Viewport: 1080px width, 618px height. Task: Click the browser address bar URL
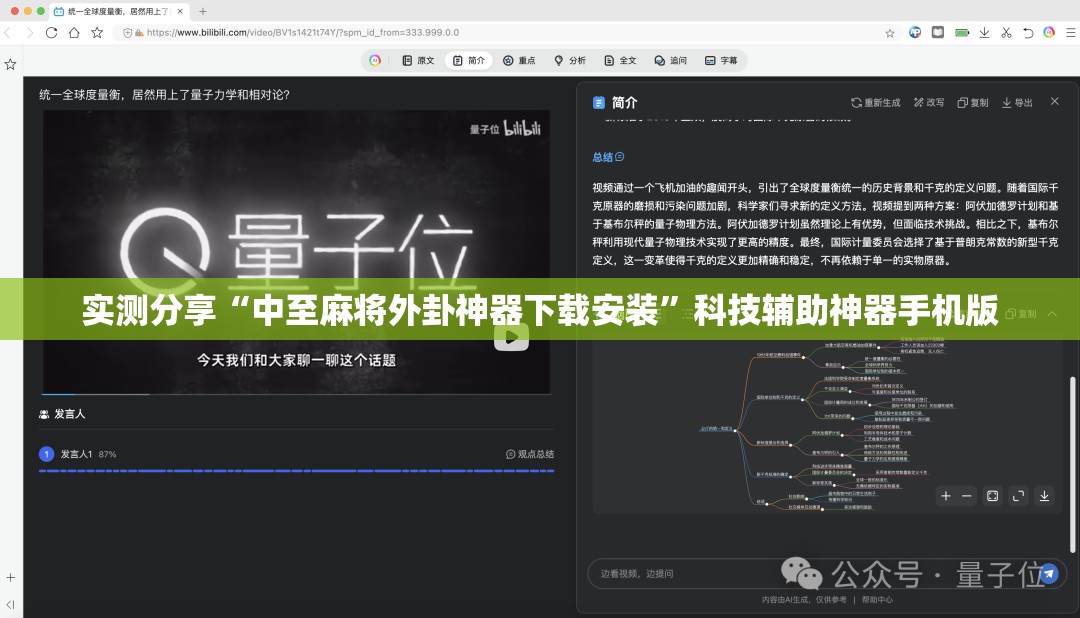pos(303,32)
